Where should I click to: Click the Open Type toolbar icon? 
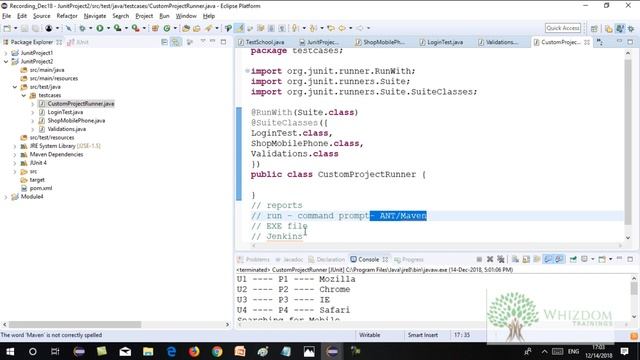[186, 28]
